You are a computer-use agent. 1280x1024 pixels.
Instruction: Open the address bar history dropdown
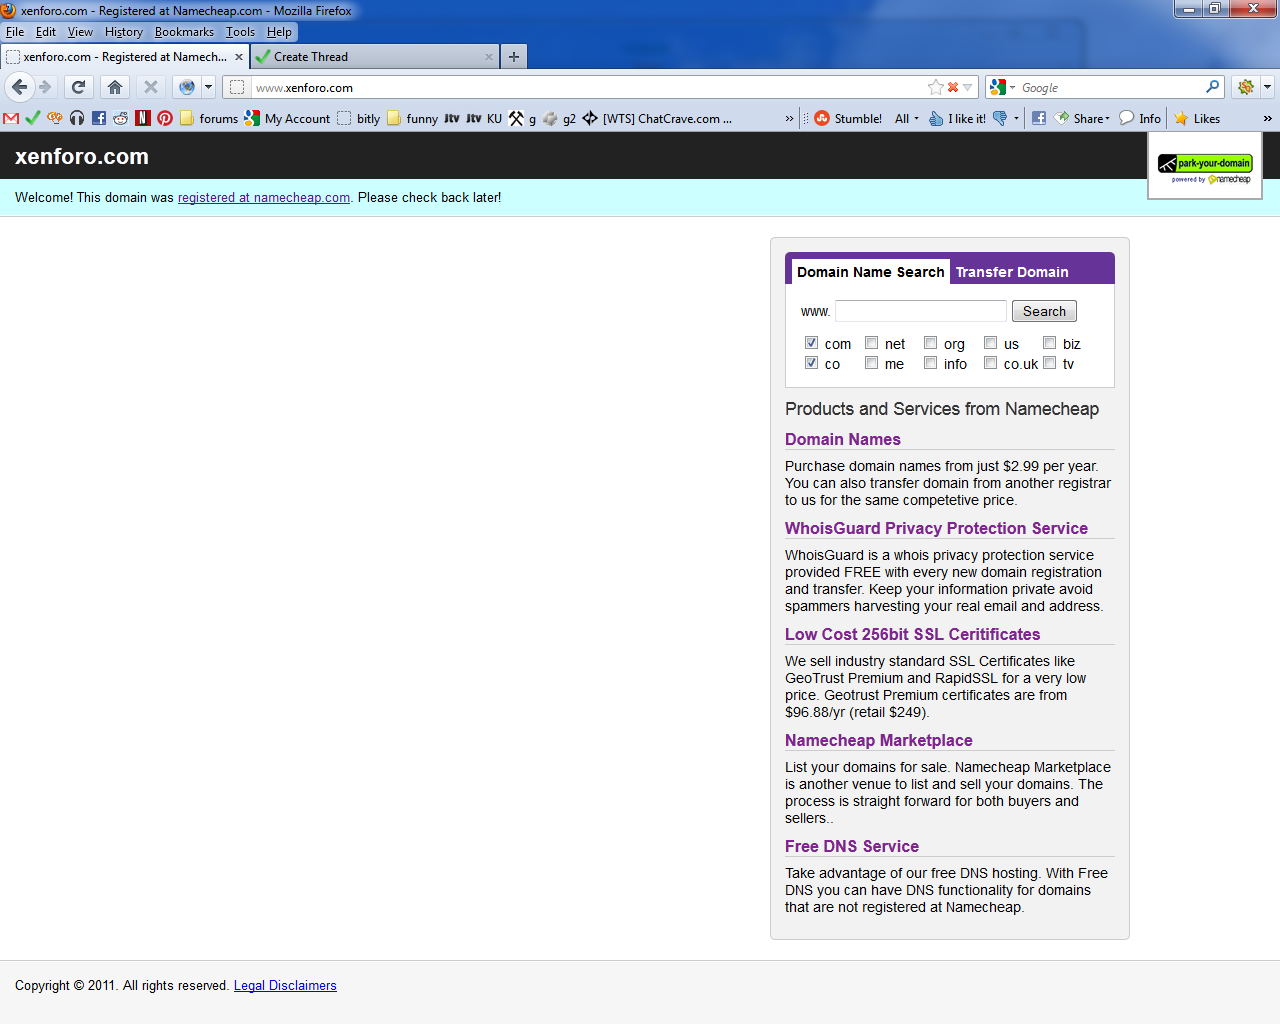point(967,87)
